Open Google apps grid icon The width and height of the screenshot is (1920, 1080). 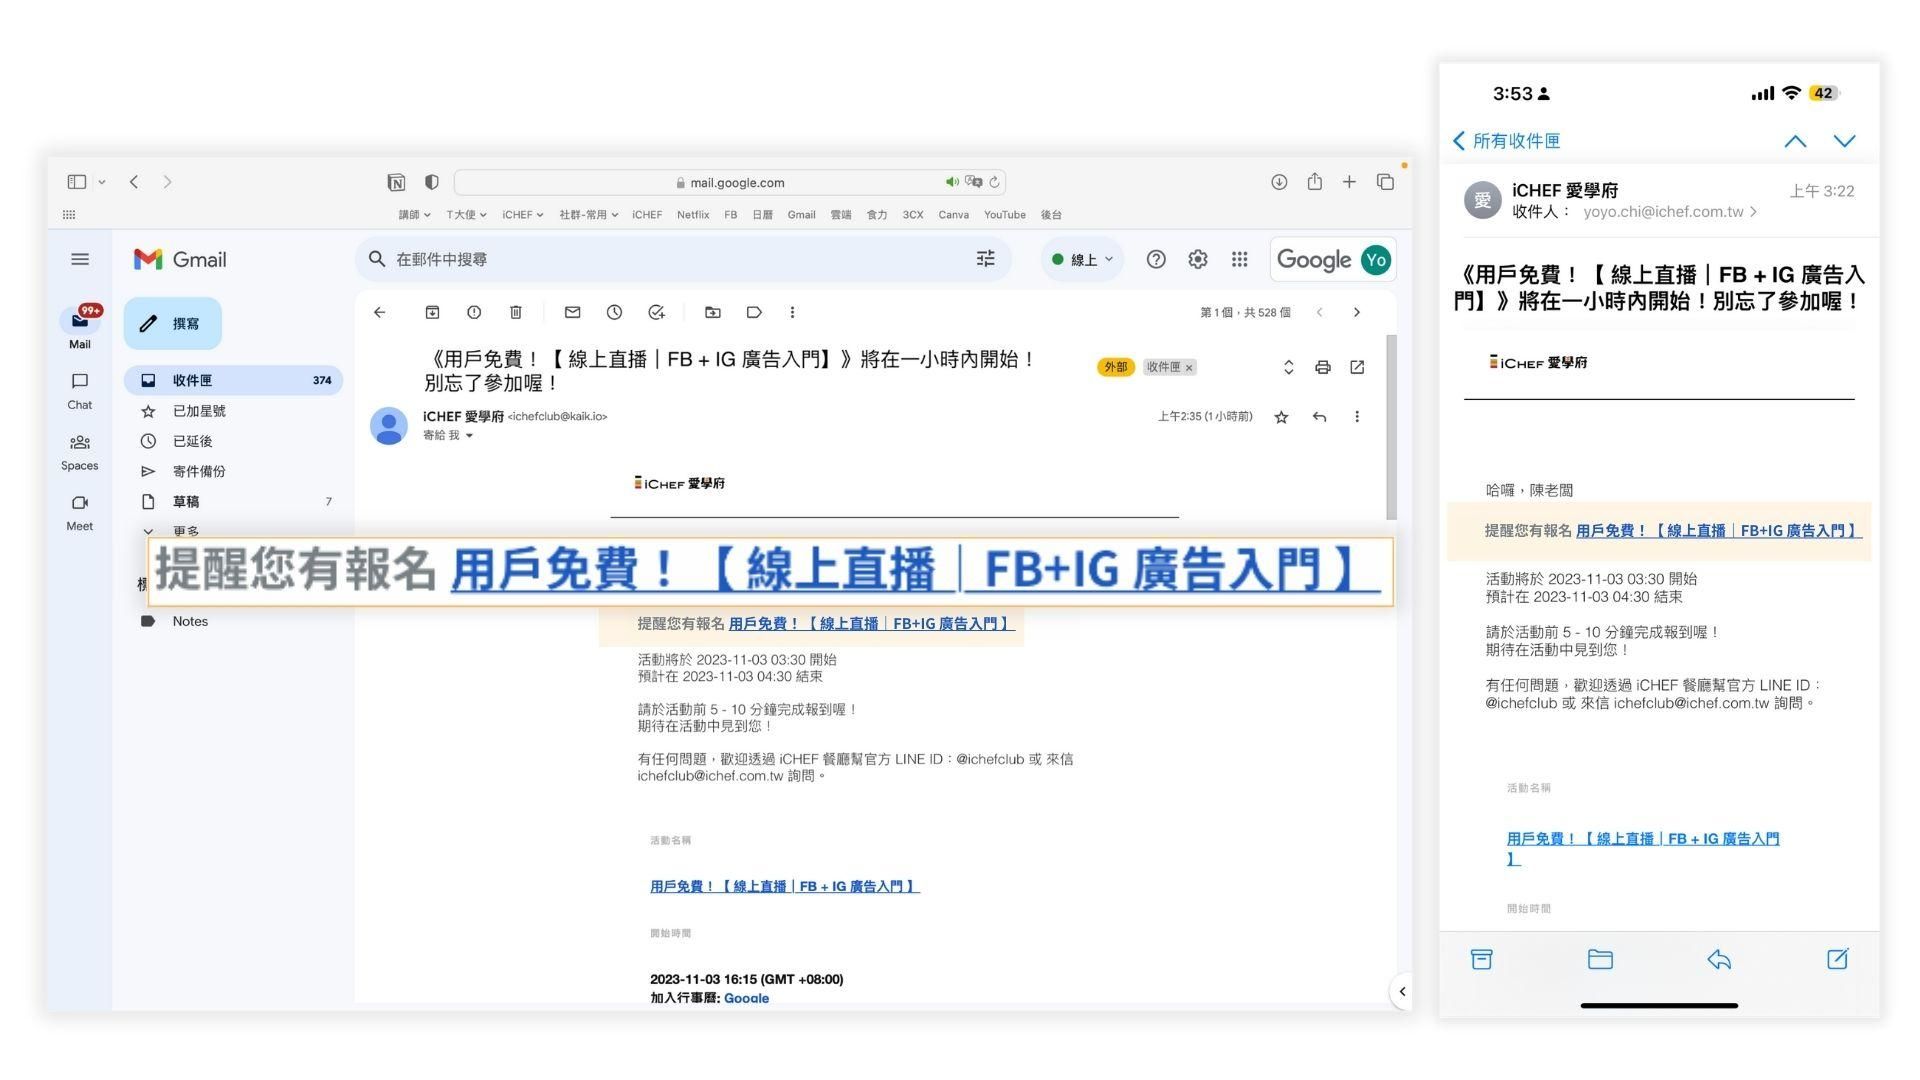(x=1239, y=260)
